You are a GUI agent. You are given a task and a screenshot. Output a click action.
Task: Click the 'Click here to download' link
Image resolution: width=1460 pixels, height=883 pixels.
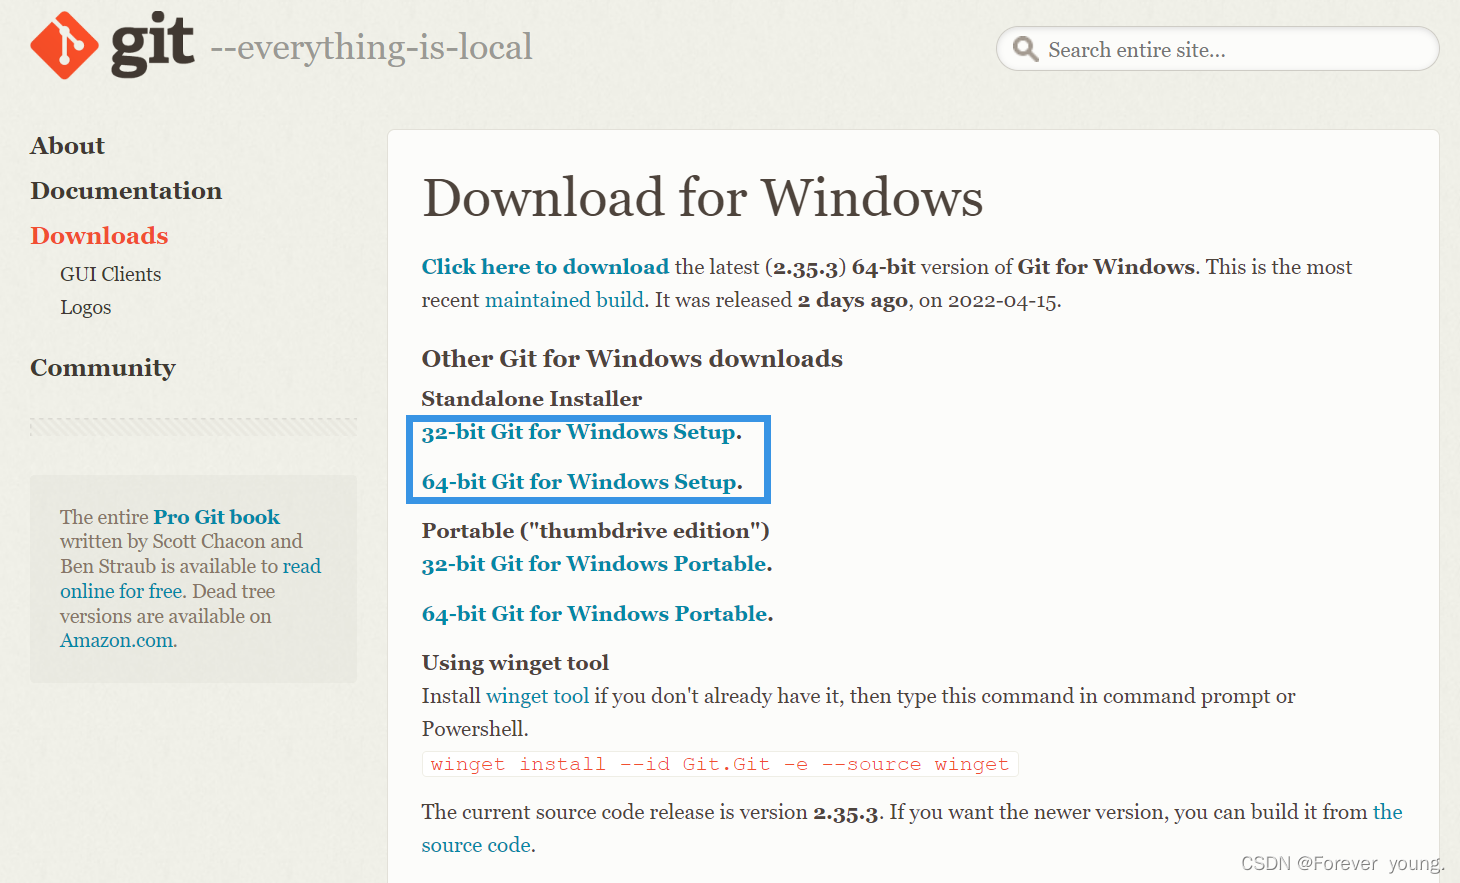pyautogui.click(x=545, y=267)
